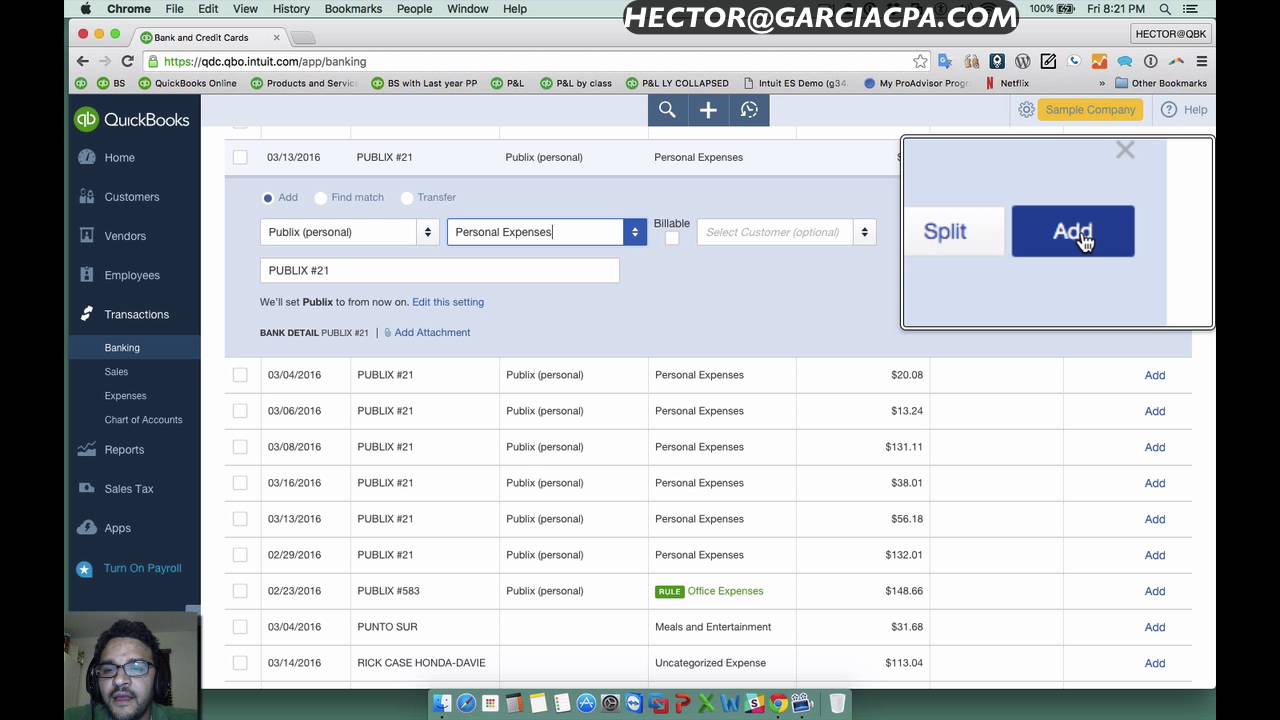Check the 03/06/2016 PUBLIX #21 row

(x=240, y=411)
